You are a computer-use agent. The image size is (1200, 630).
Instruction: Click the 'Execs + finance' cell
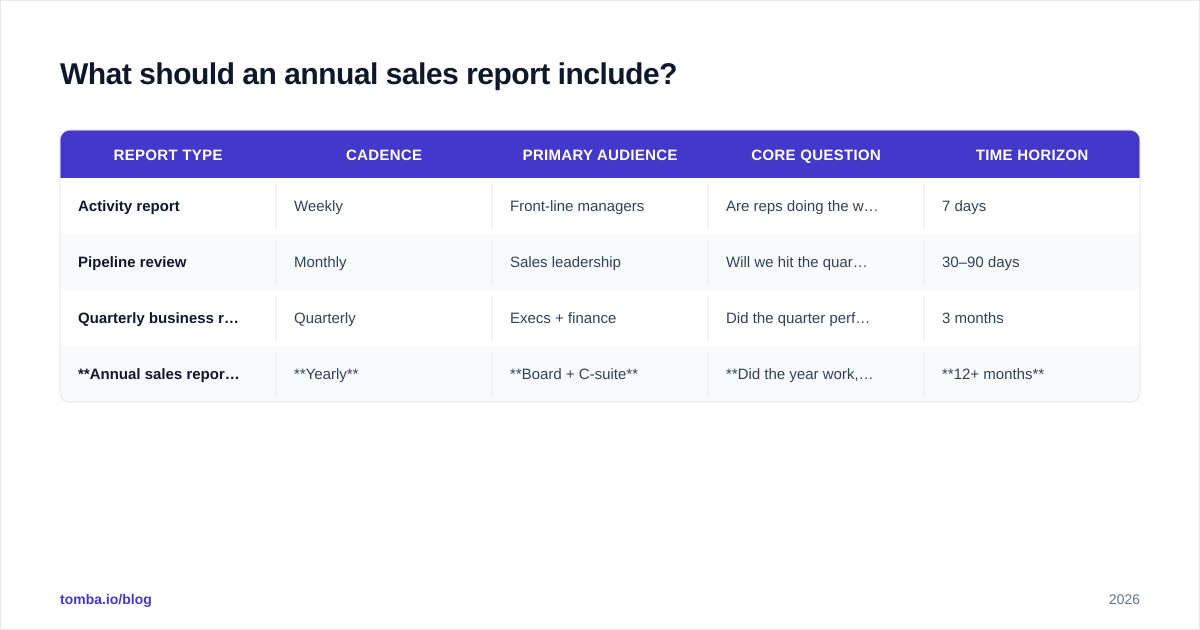[600, 318]
